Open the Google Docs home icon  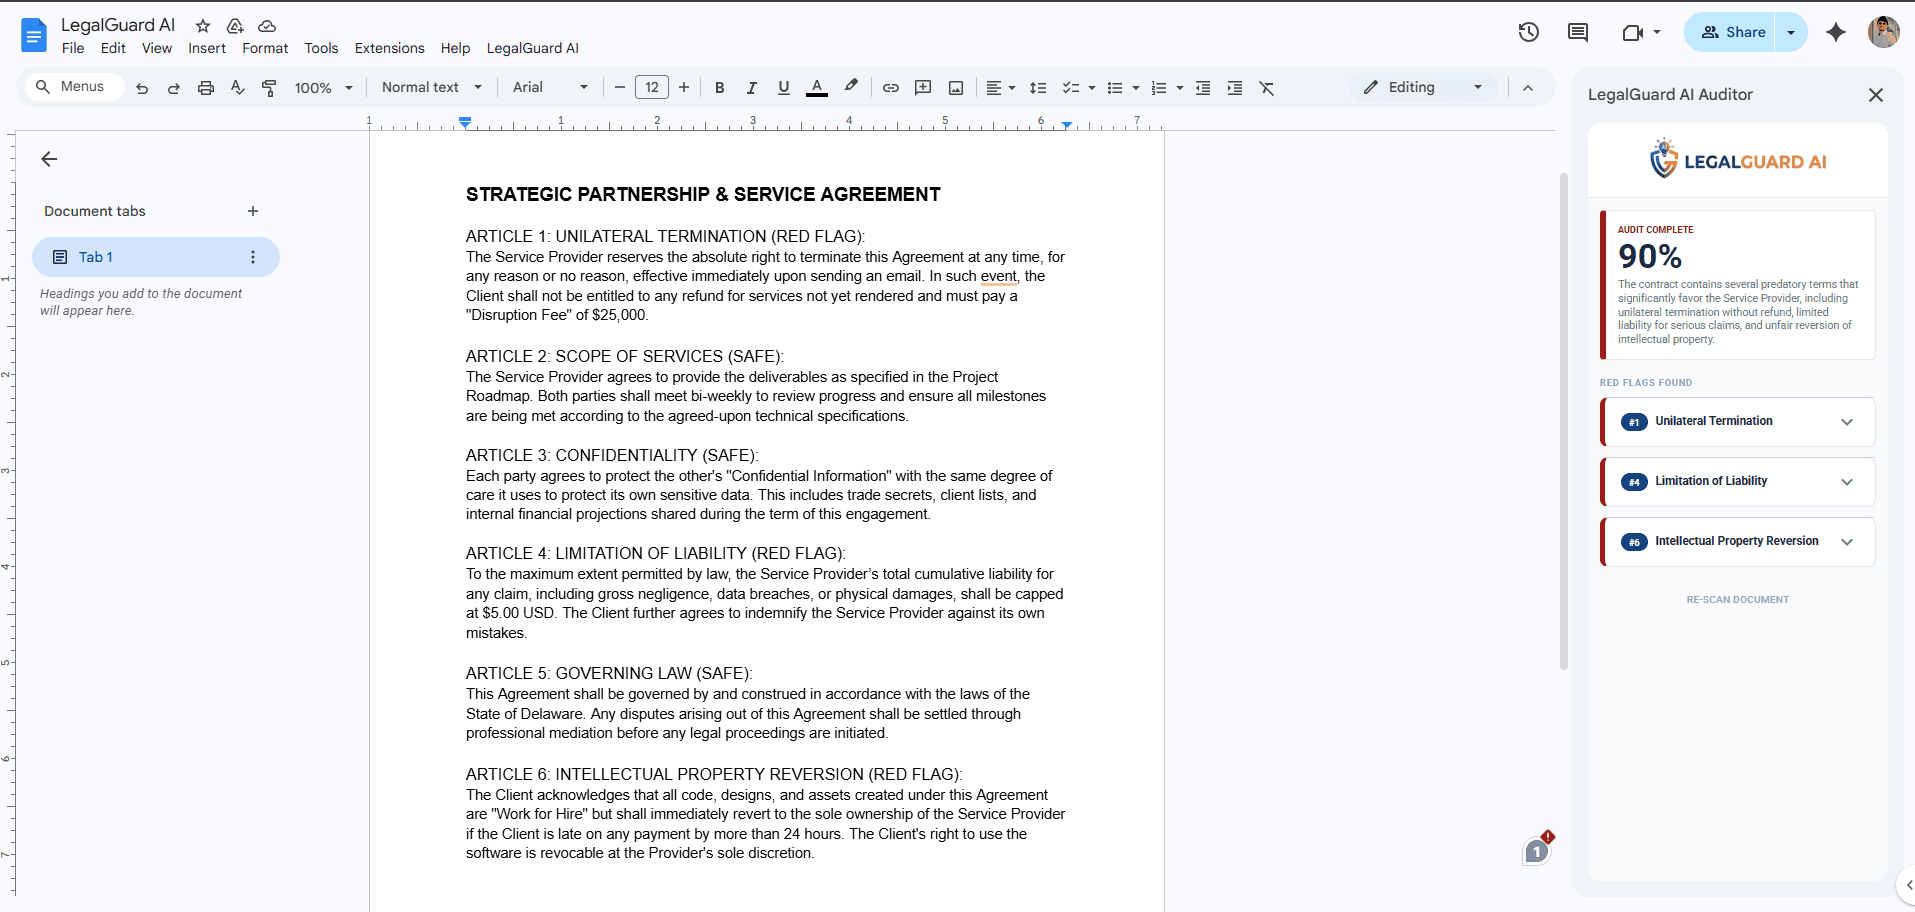tap(34, 35)
